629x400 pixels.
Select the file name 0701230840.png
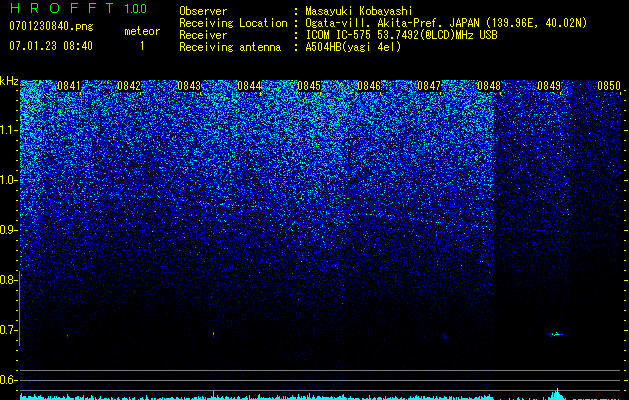[x=51, y=26]
